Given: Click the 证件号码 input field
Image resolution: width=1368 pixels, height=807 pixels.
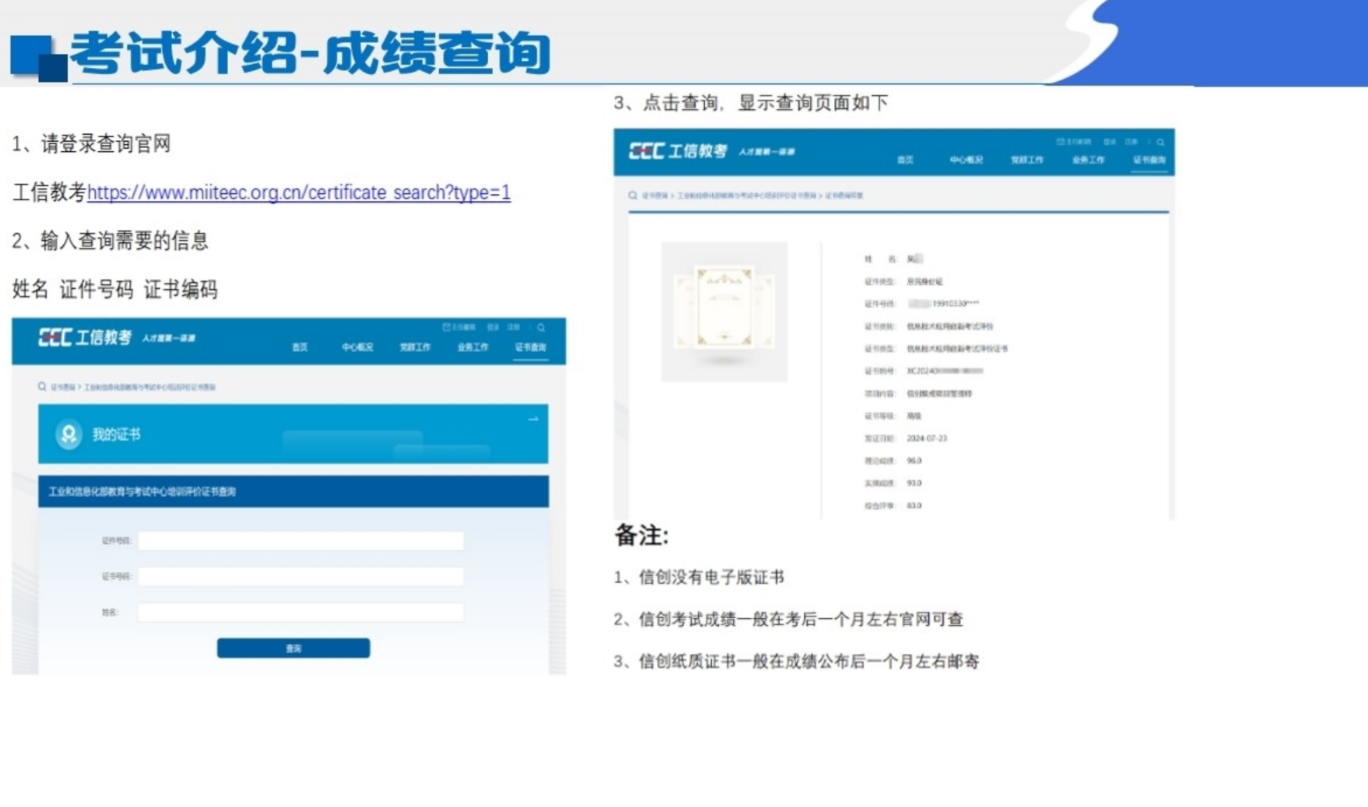Looking at the screenshot, I should (300, 539).
